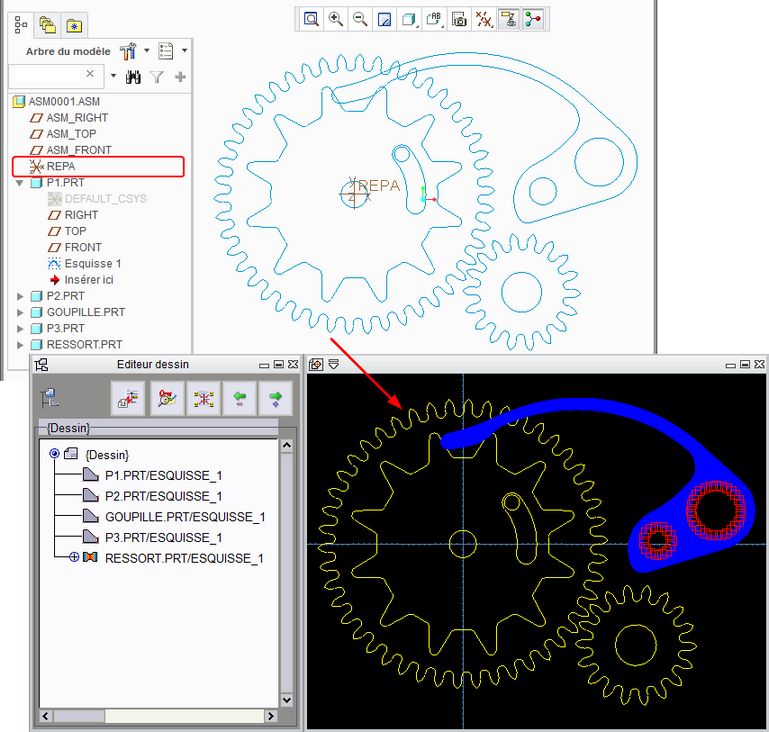Select ASM0001.ASM in model tree
Screen dimensions: 769x732
click(x=64, y=101)
